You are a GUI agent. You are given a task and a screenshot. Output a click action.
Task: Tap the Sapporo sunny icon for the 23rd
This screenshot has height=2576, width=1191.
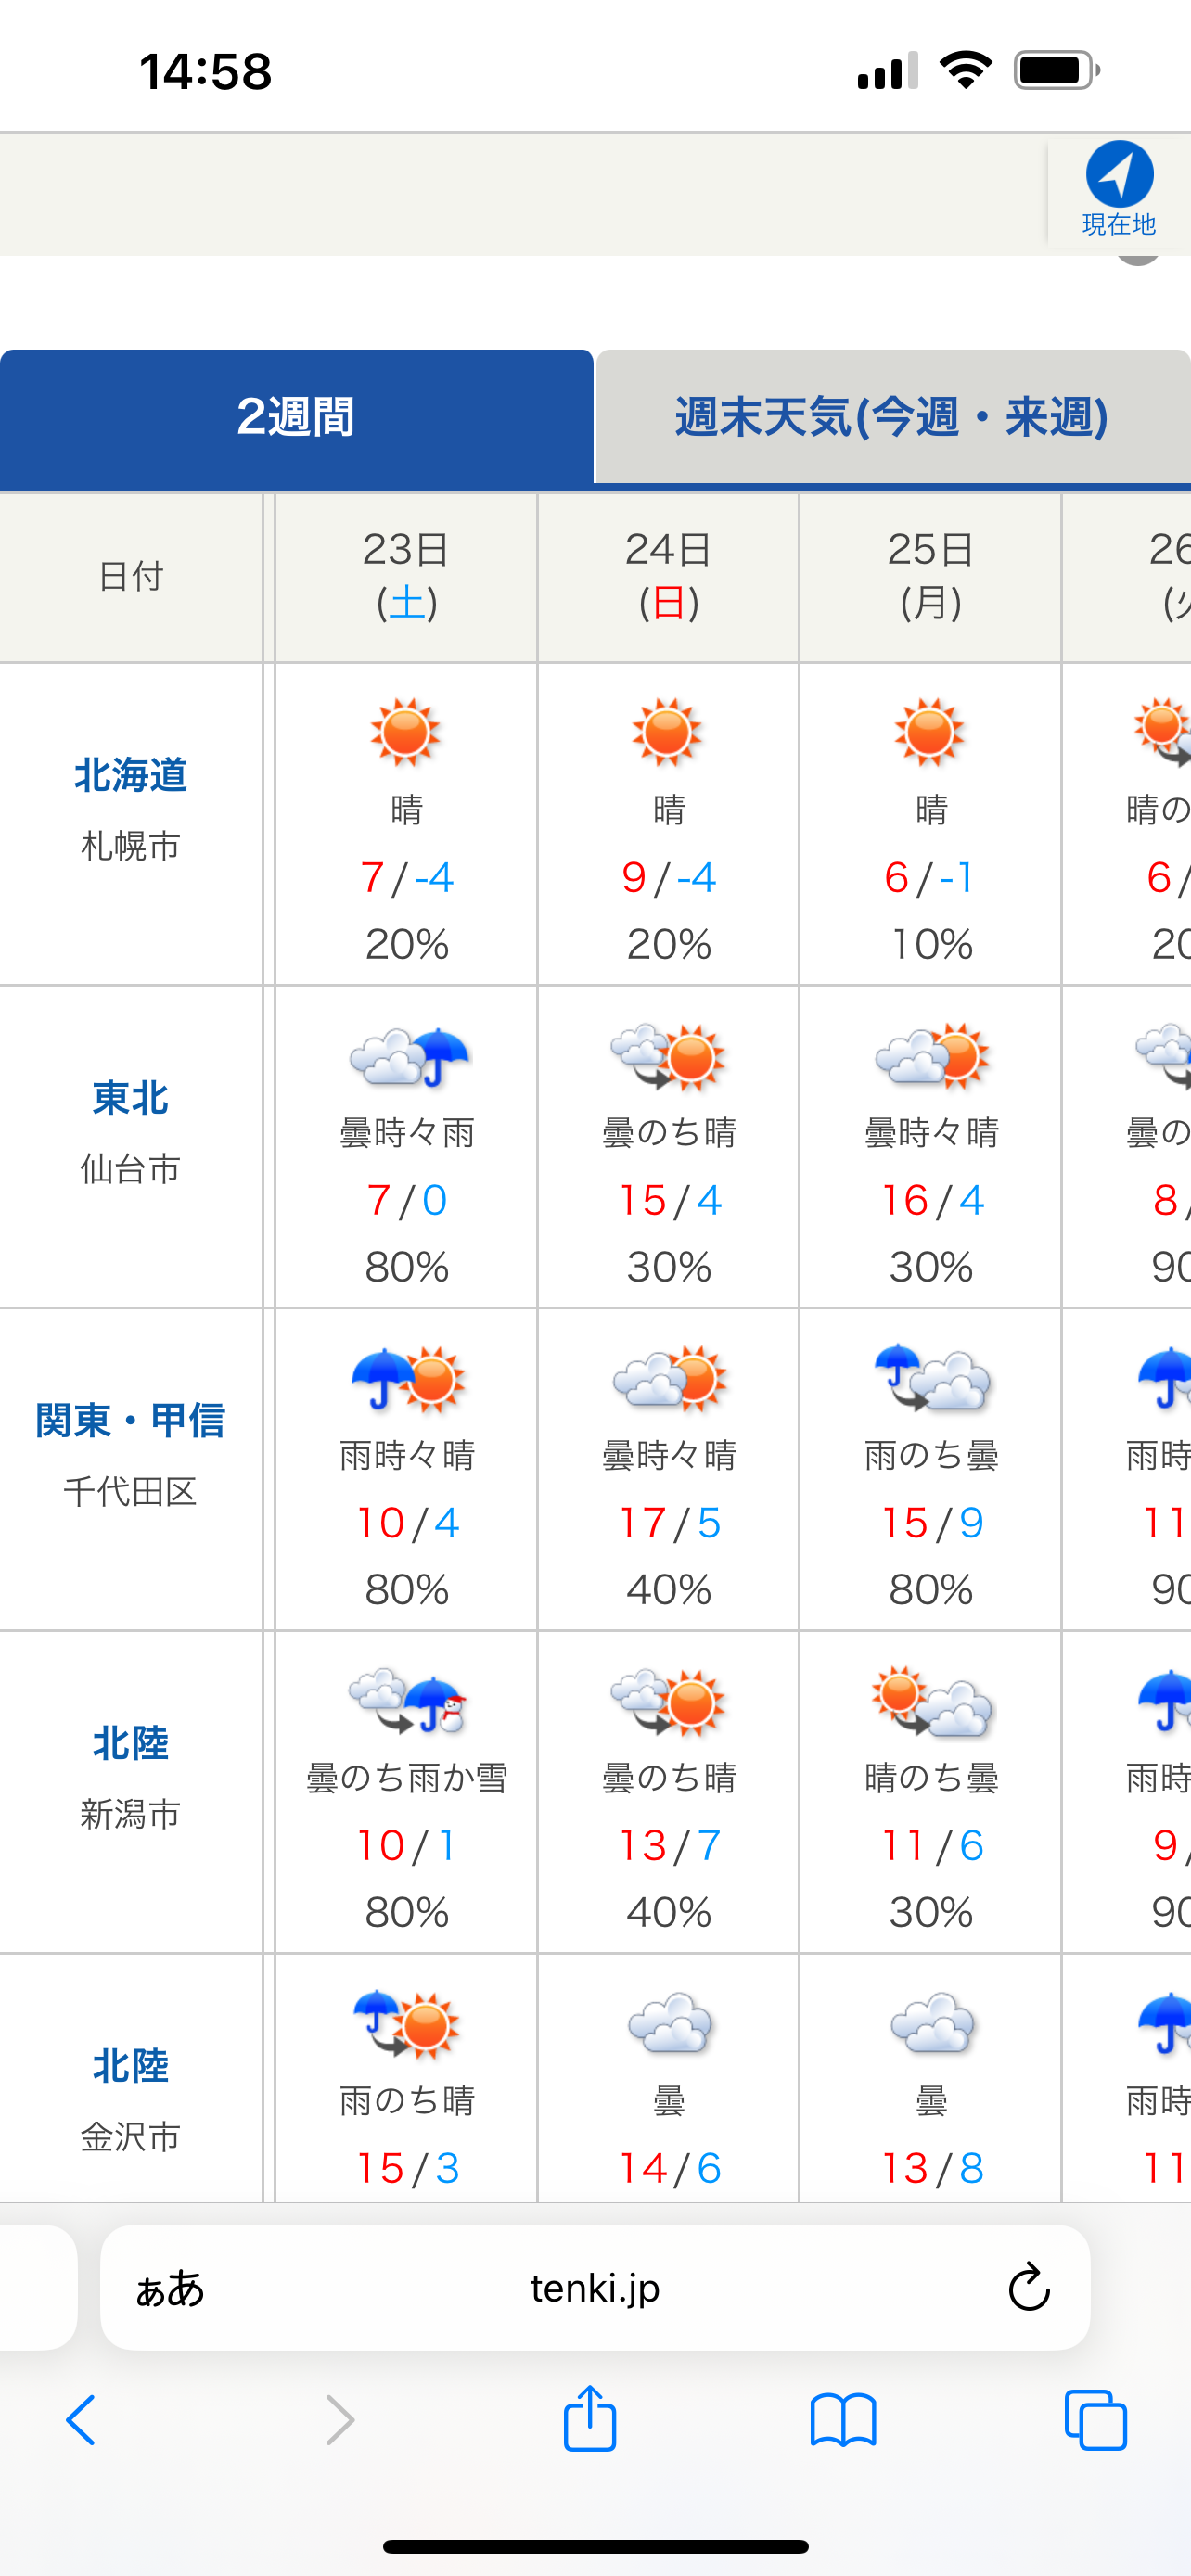point(405,732)
